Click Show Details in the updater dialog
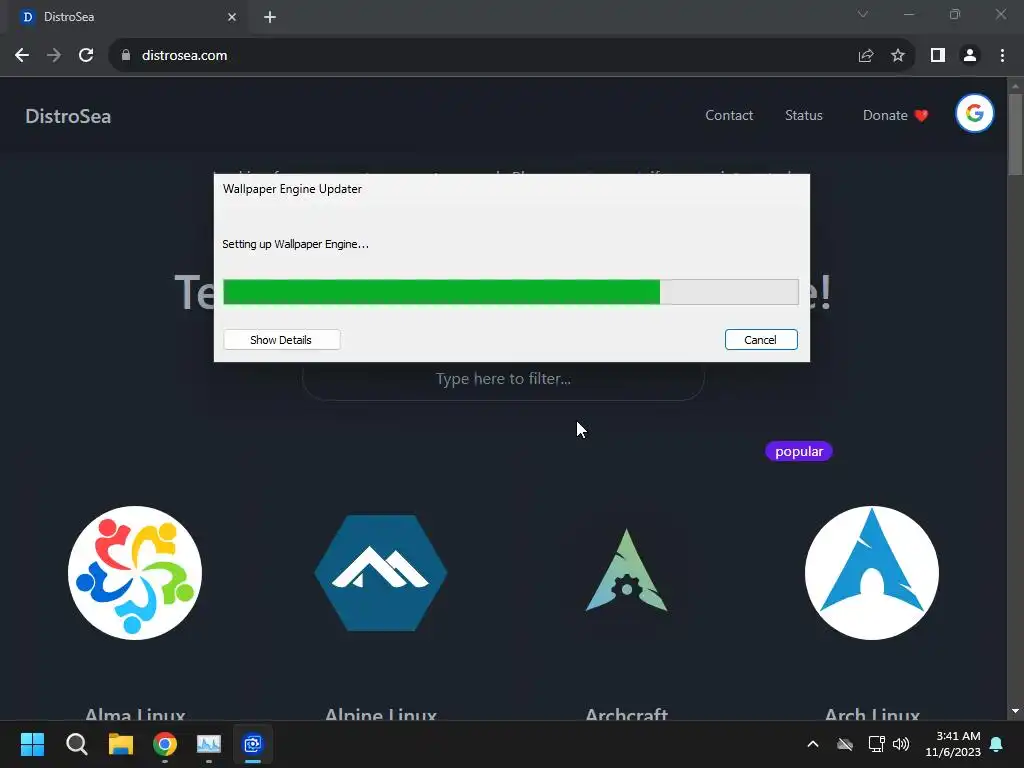This screenshot has width=1024, height=768. point(281,340)
